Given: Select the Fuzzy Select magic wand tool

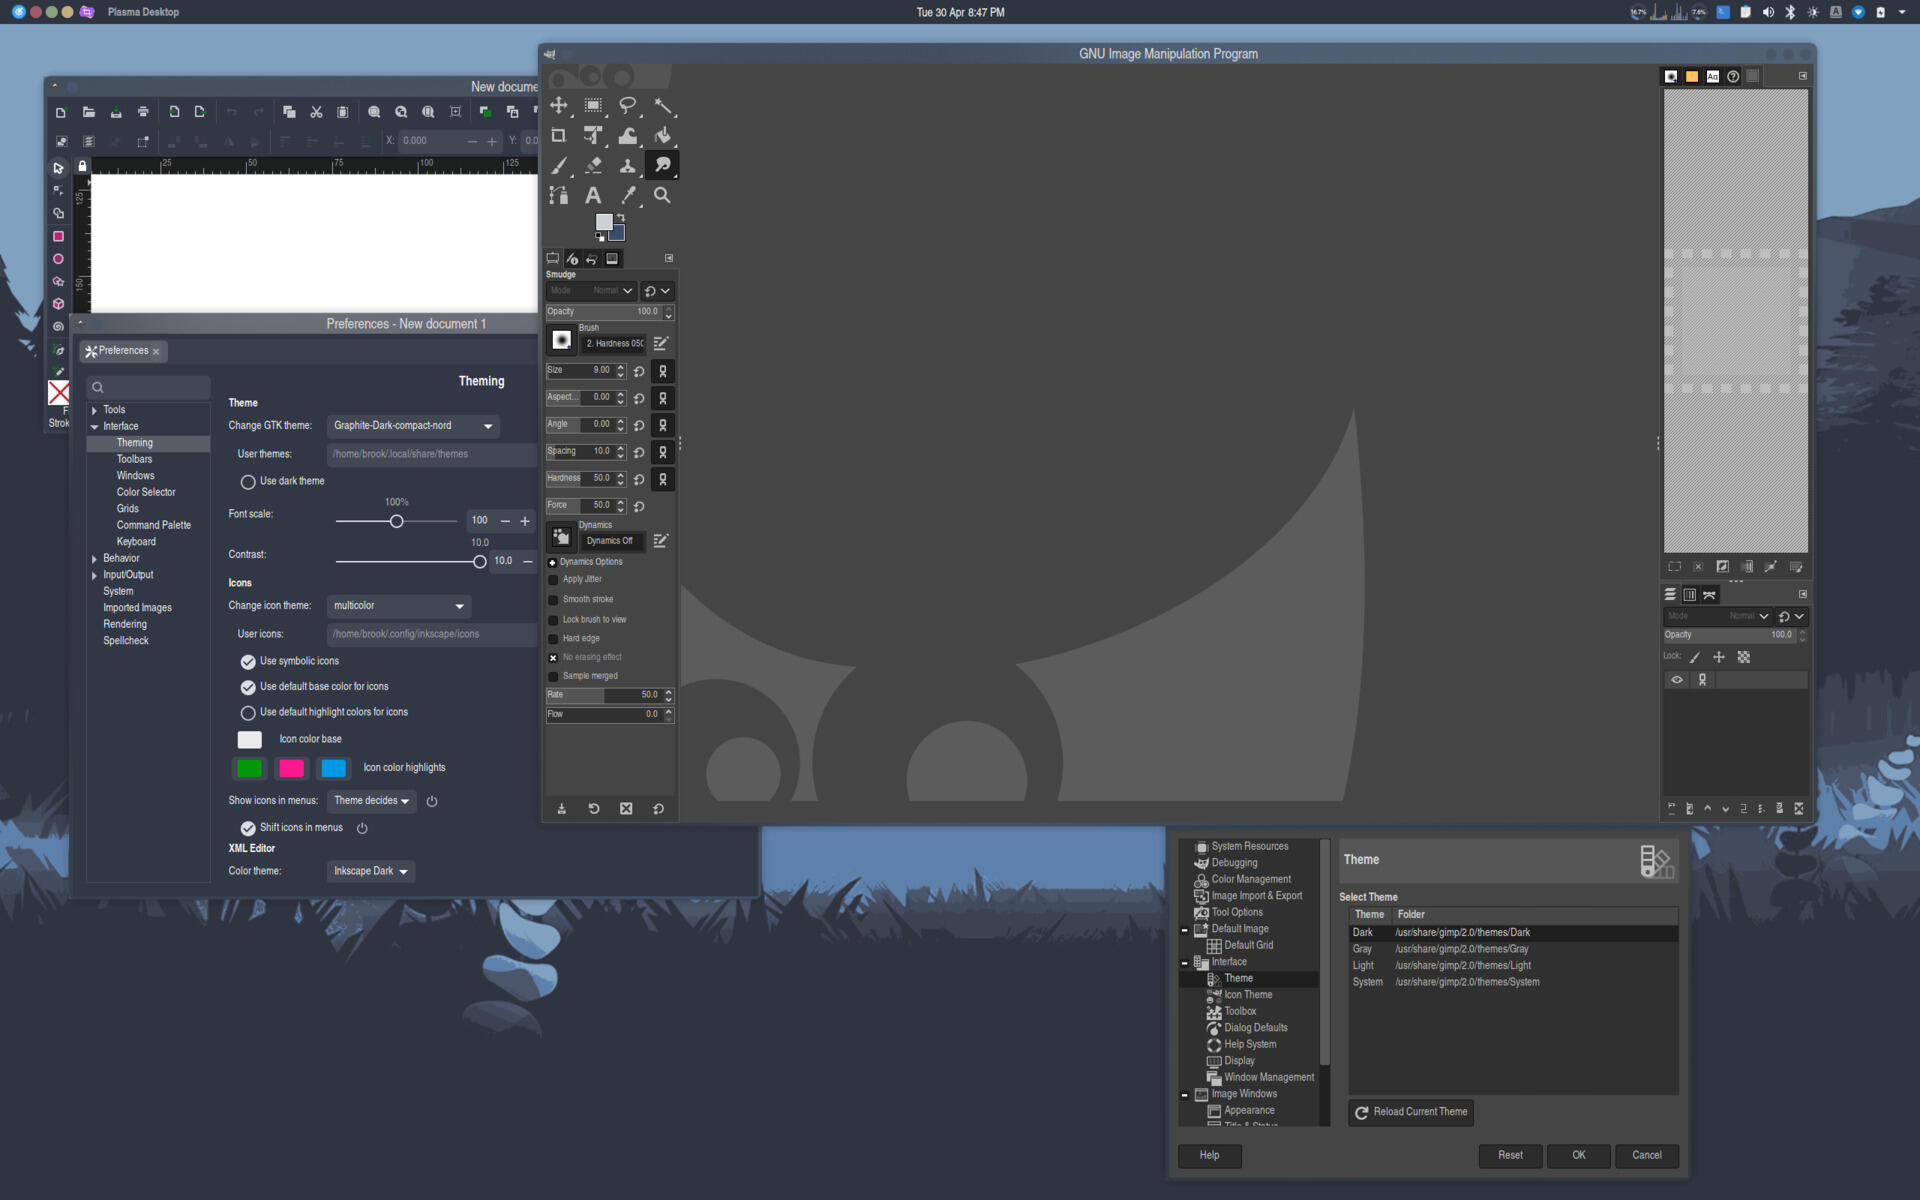Looking at the screenshot, I should [662, 106].
